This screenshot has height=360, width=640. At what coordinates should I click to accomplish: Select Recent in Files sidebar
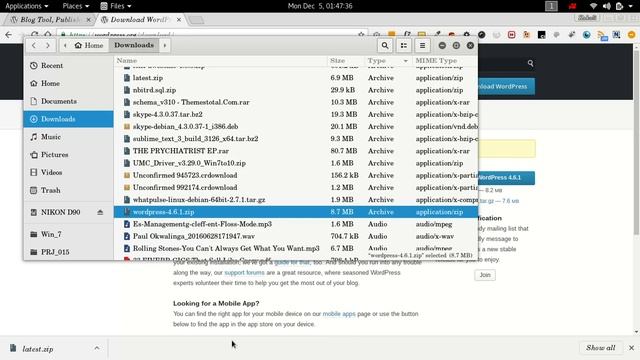(68, 65)
